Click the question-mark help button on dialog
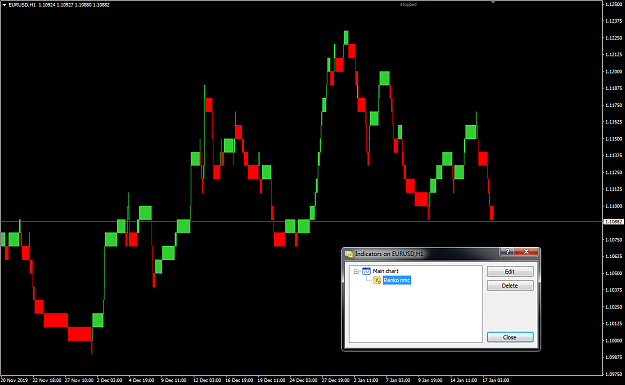The width and height of the screenshot is (625, 385). (507, 252)
